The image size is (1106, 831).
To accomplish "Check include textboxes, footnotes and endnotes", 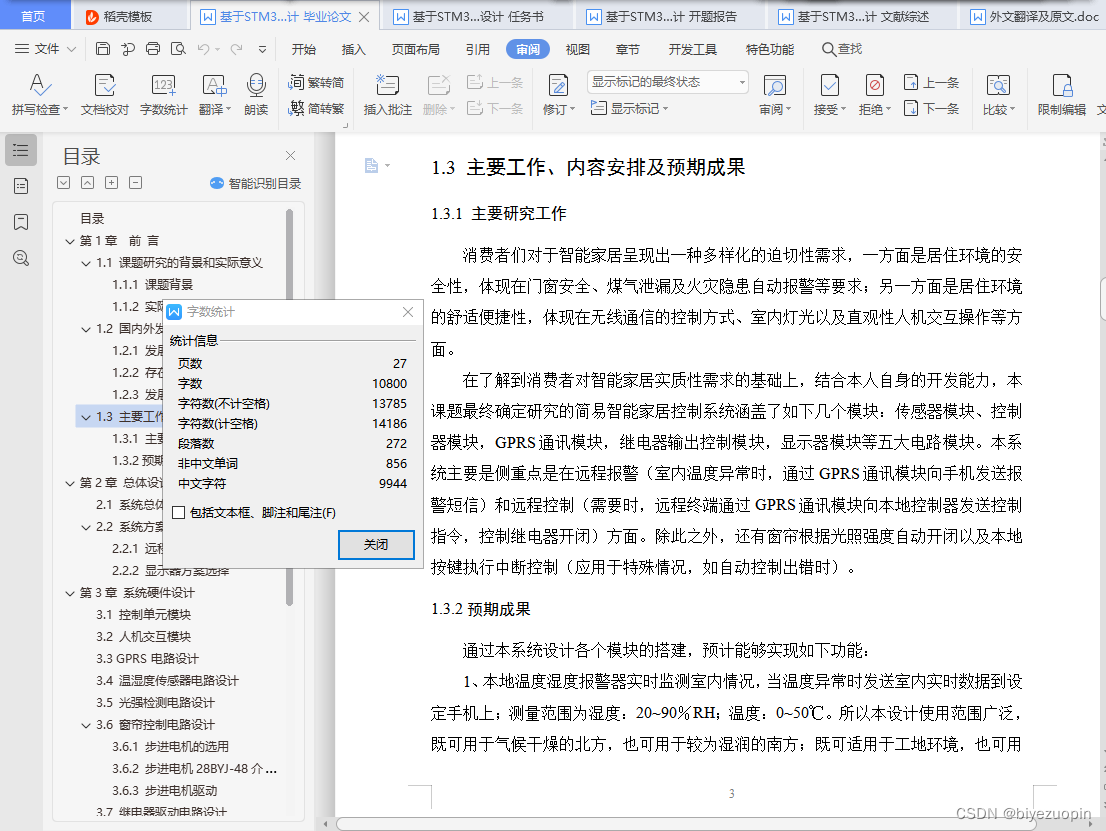I will (x=178, y=513).
